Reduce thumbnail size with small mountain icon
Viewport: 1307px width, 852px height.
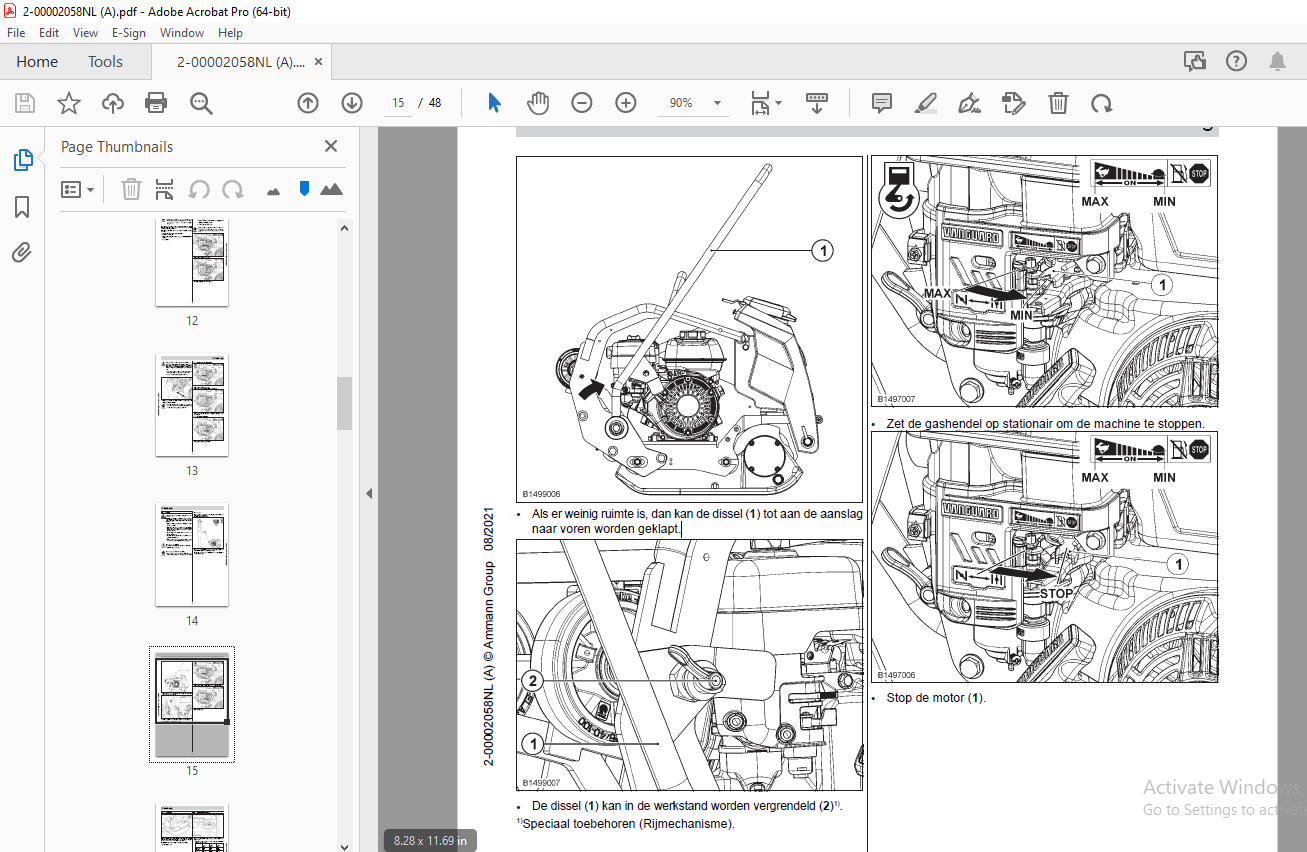[x=274, y=190]
